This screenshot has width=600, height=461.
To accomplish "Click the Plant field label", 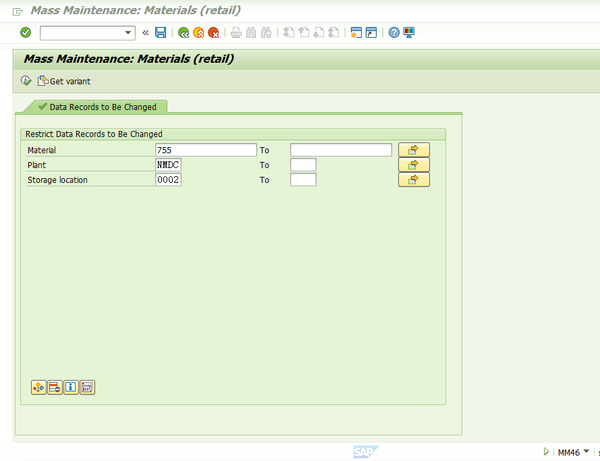I will click(37, 165).
